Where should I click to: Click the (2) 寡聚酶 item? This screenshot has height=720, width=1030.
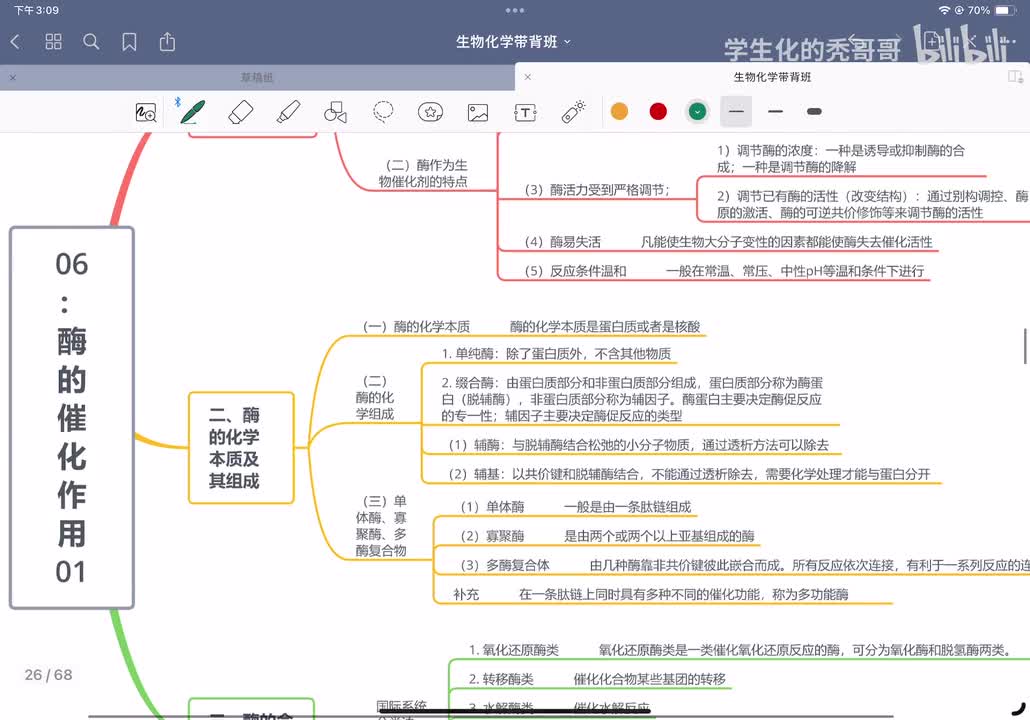(492, 535)
